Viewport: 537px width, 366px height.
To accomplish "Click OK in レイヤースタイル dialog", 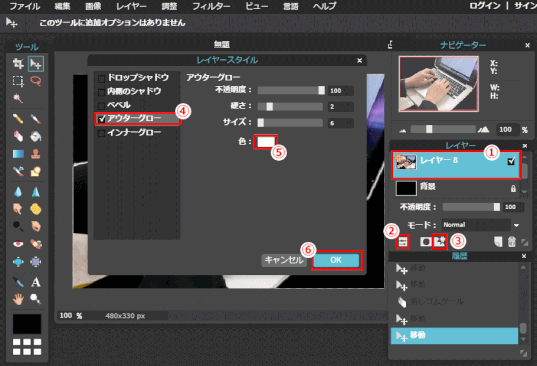I will click(336, 260).
